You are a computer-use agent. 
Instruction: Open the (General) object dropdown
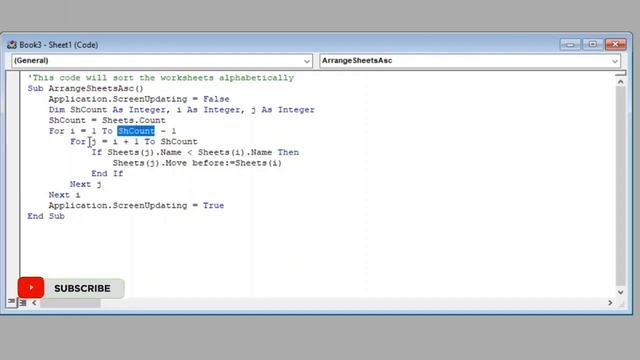162,61
